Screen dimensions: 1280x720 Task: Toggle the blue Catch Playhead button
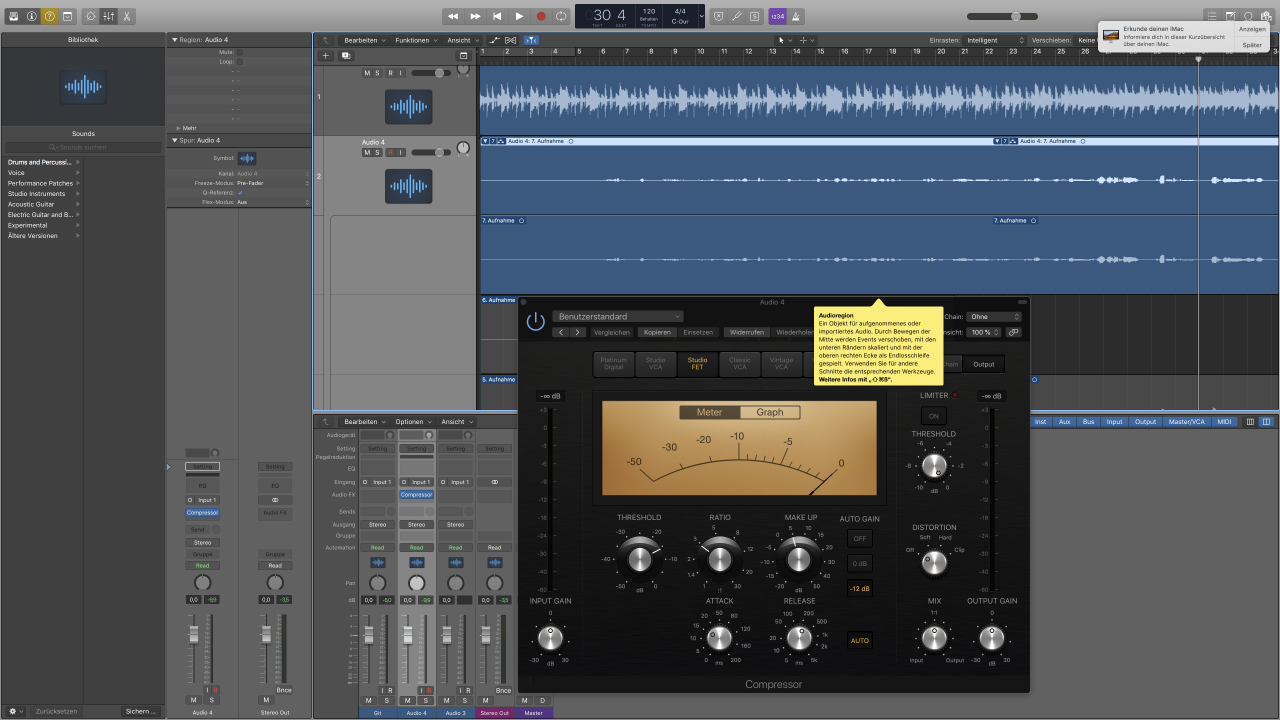coord(531,40)
